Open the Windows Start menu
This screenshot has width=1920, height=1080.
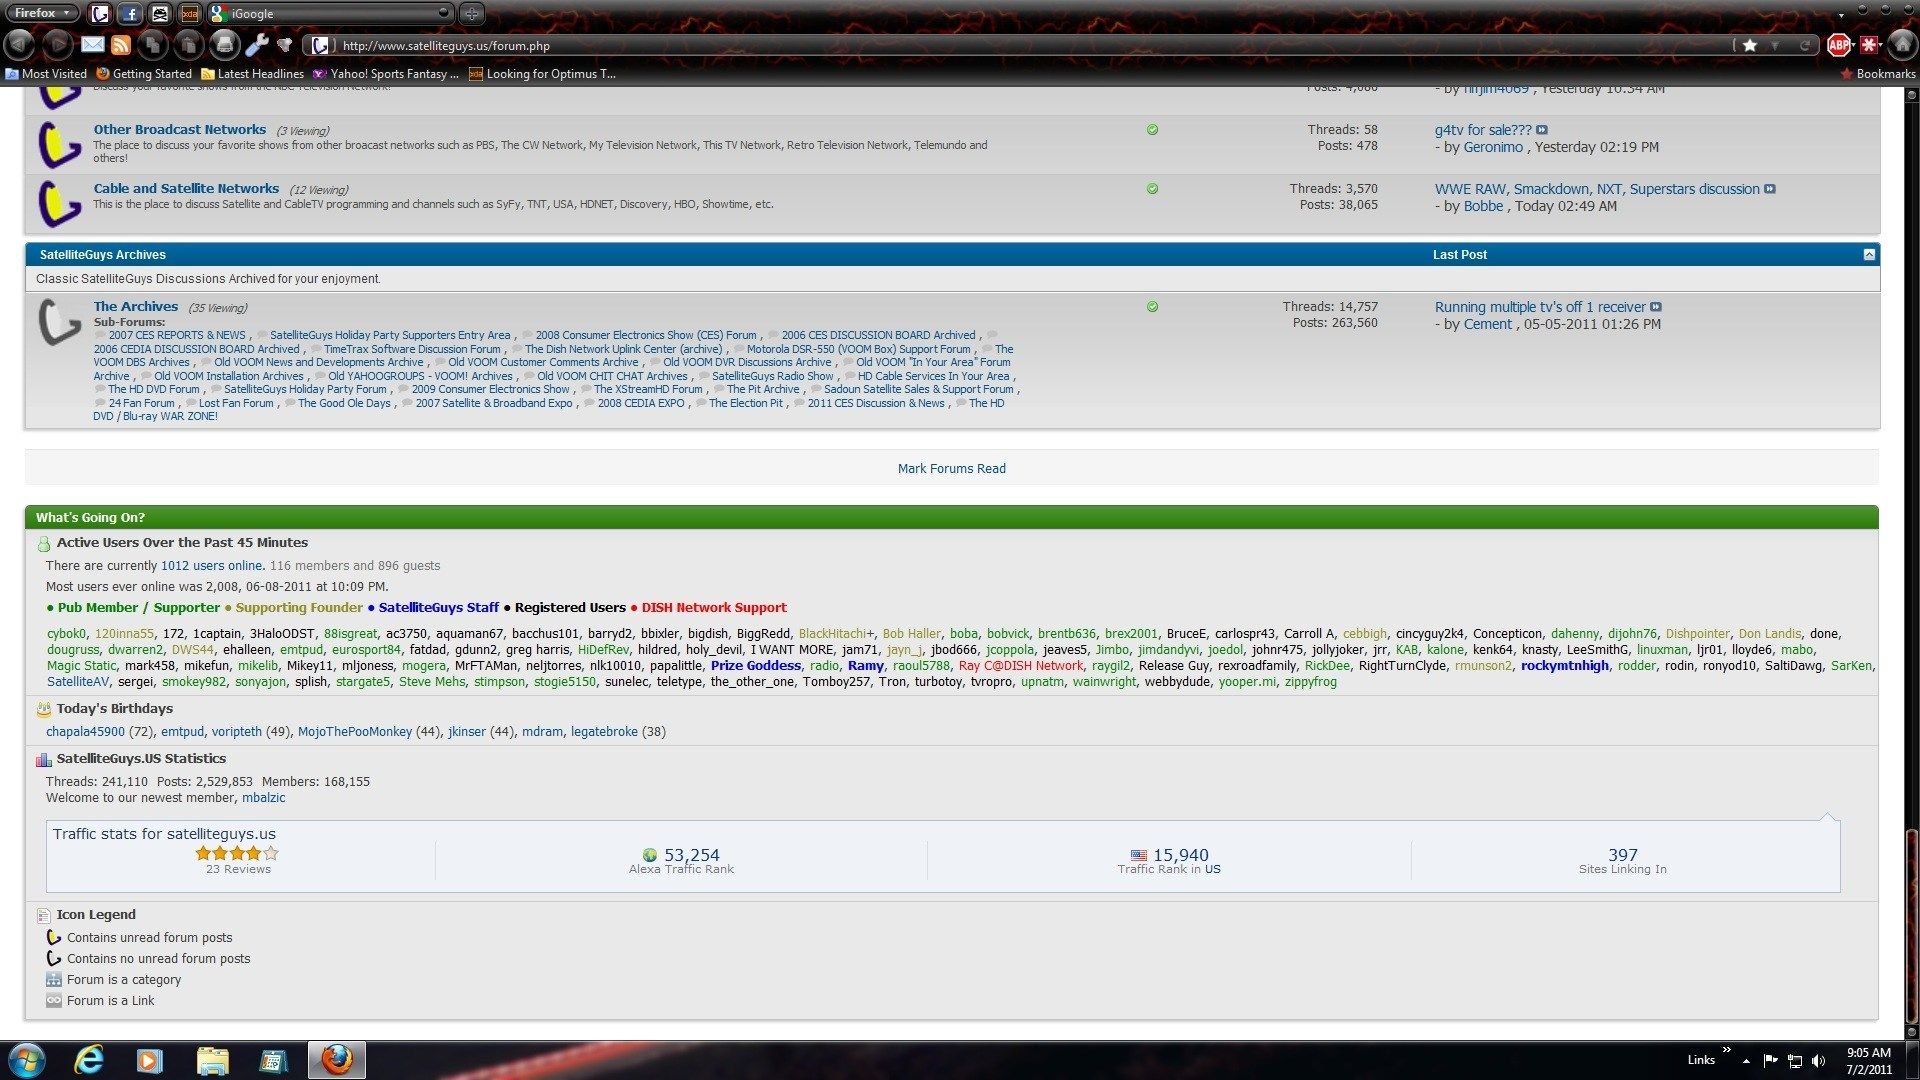point(26,1060)
